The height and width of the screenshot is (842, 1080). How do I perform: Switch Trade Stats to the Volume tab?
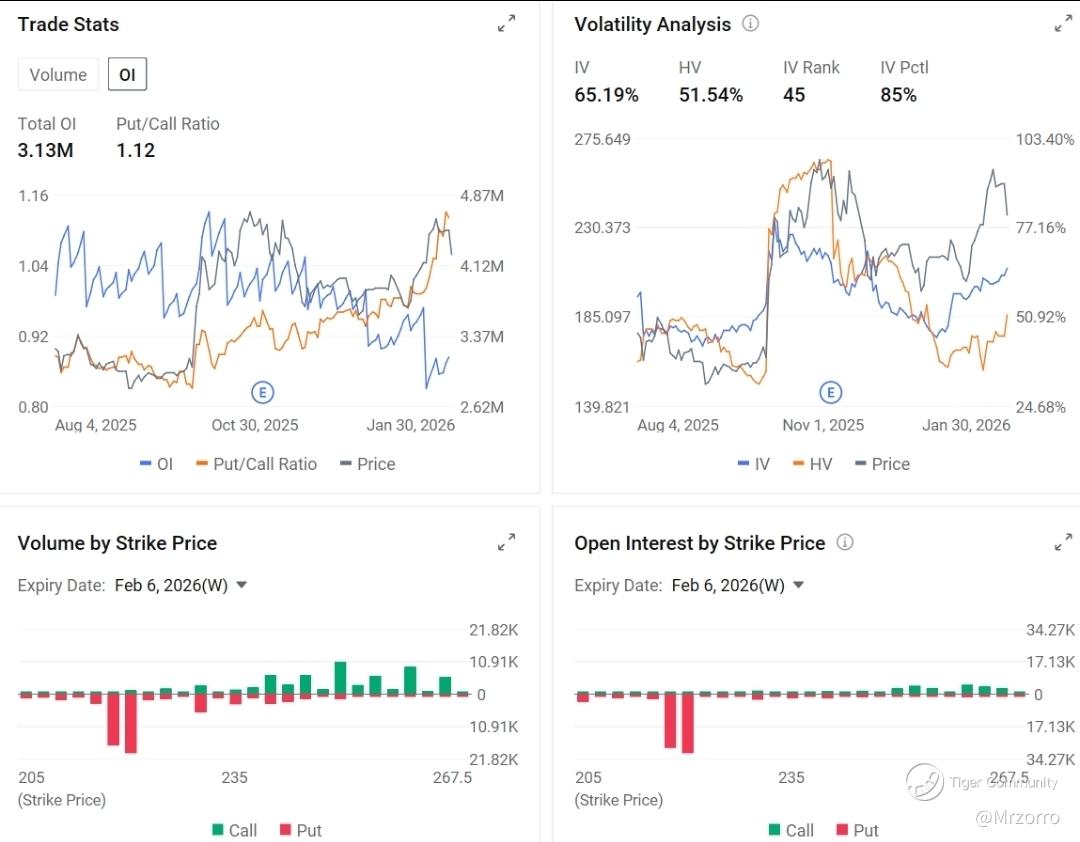pos(58,75)
